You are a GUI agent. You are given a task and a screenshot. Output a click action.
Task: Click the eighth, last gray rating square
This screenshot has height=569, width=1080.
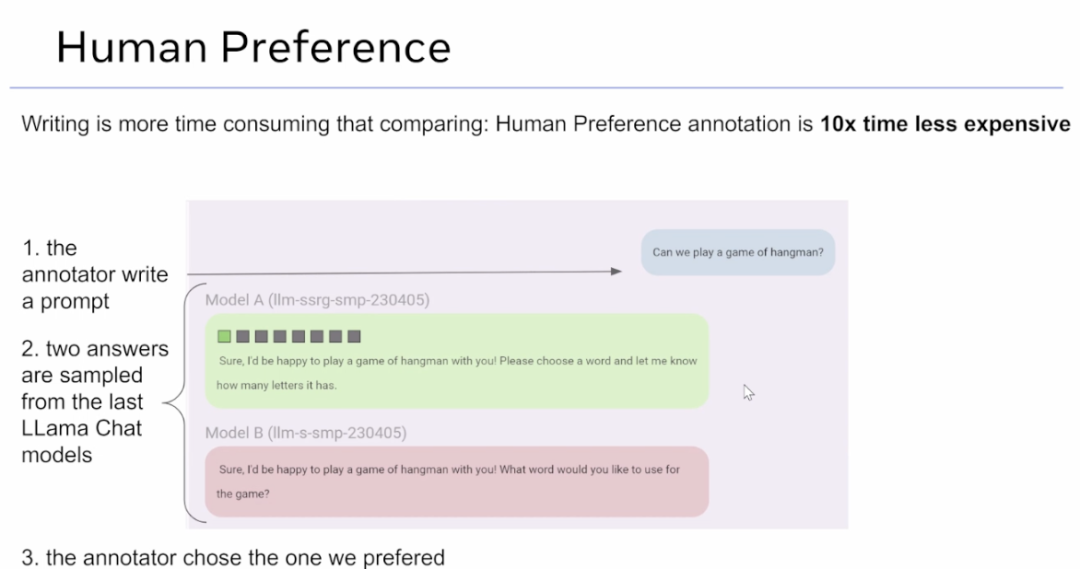[353, 337]
